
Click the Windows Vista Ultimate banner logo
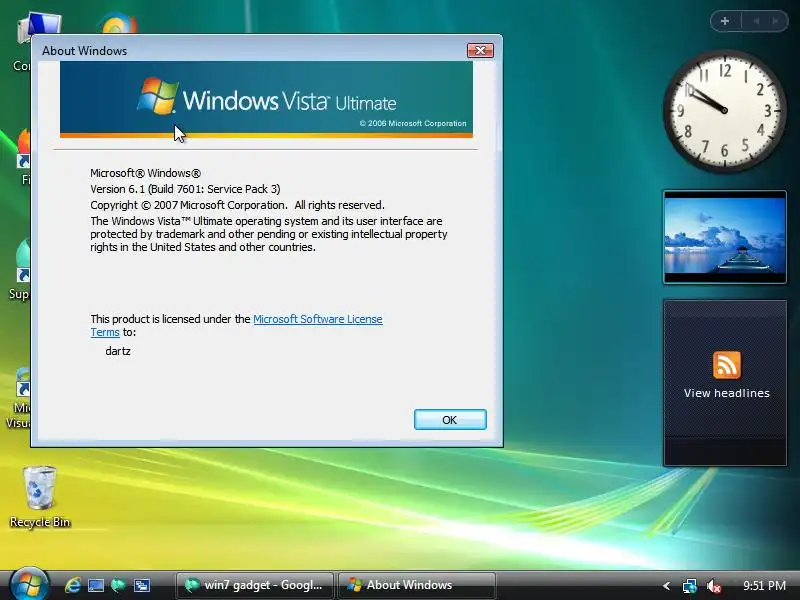click(266, 99)
